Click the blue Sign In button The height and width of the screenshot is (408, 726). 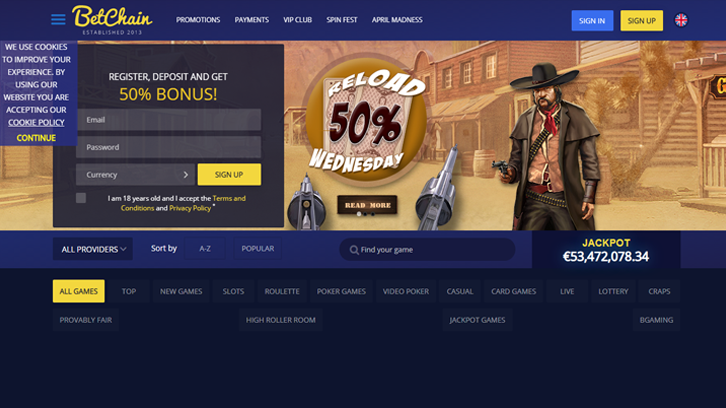(x=592, y=20)
